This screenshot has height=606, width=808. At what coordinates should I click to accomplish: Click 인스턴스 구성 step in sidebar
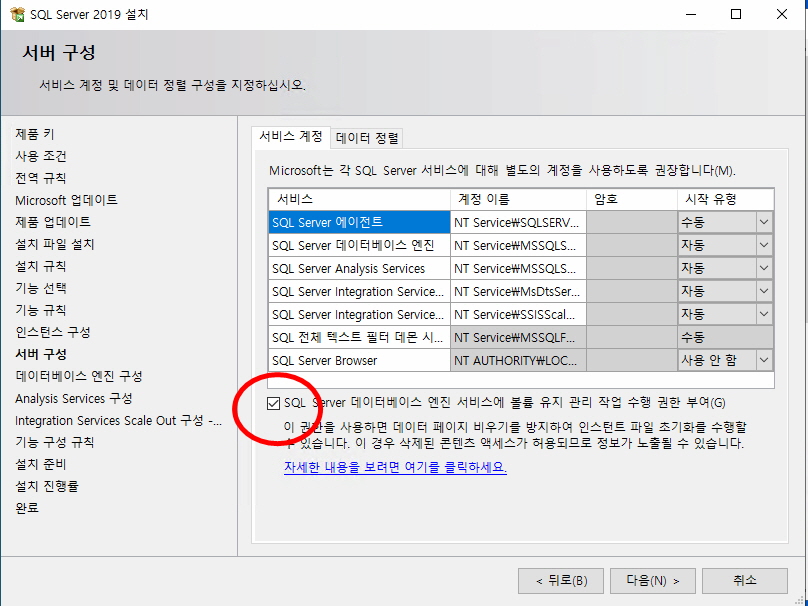[x=53, y=332]
